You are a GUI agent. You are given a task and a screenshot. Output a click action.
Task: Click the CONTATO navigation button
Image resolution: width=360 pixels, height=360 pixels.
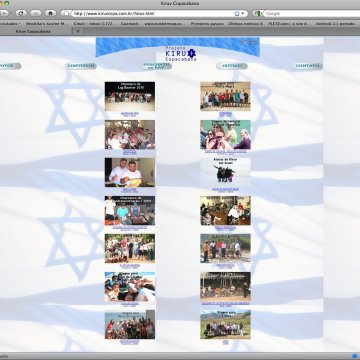tap(308, 66)
